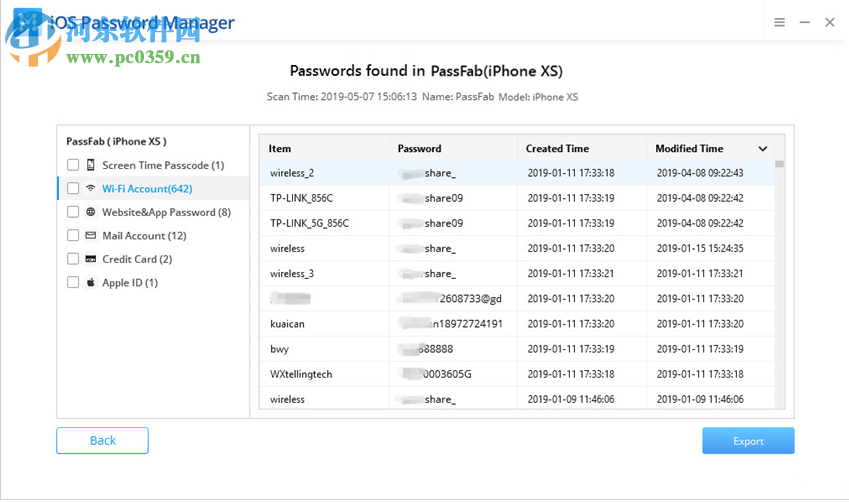
Task: Select the kuaican row
Action: point(517,324)
